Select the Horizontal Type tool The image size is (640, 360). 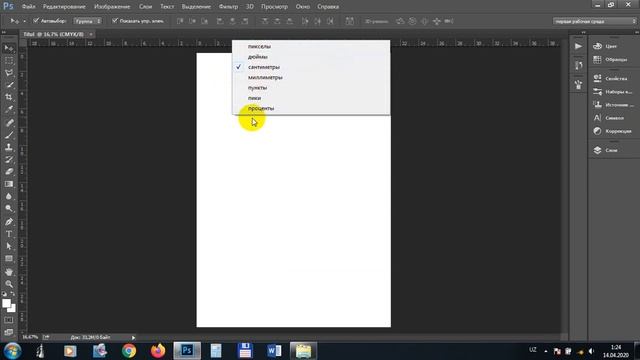9,234
